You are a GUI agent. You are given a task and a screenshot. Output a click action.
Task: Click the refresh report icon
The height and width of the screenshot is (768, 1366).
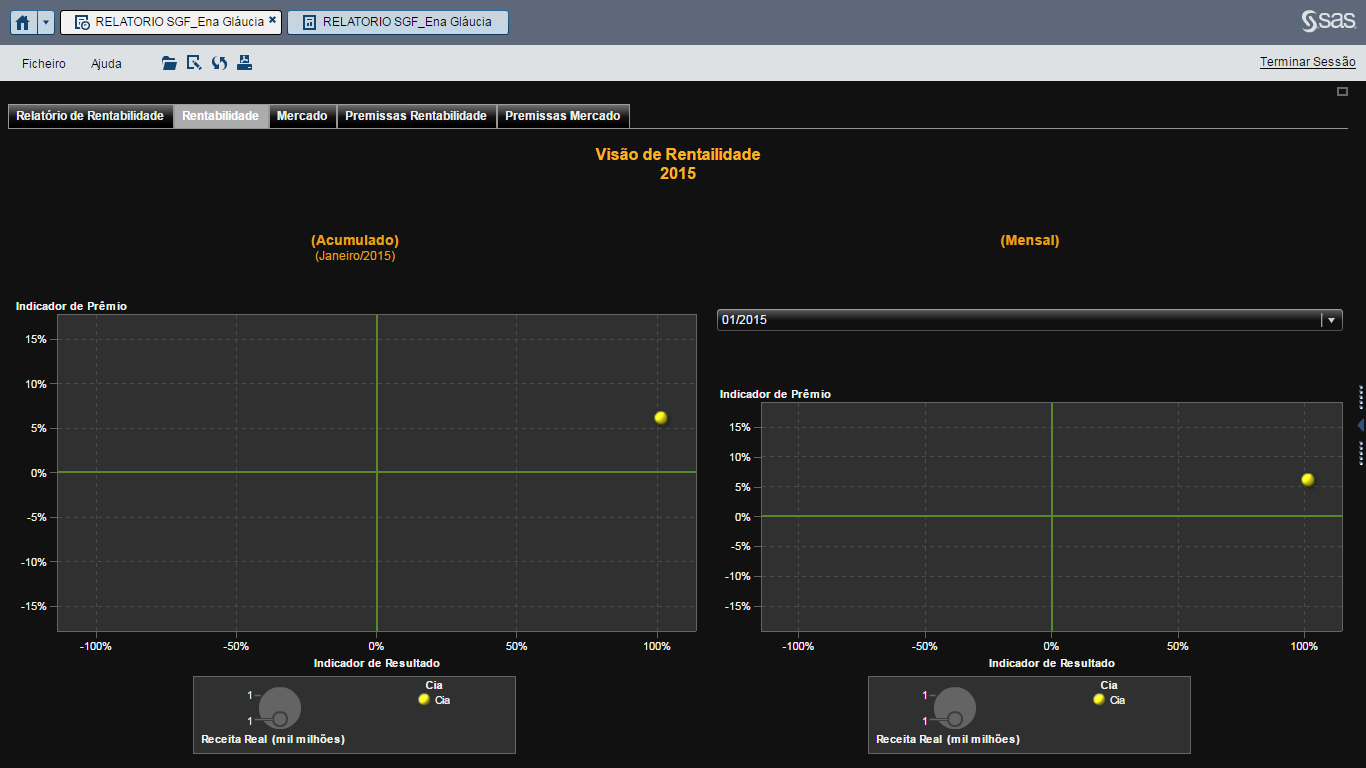(x=219, y=63)
